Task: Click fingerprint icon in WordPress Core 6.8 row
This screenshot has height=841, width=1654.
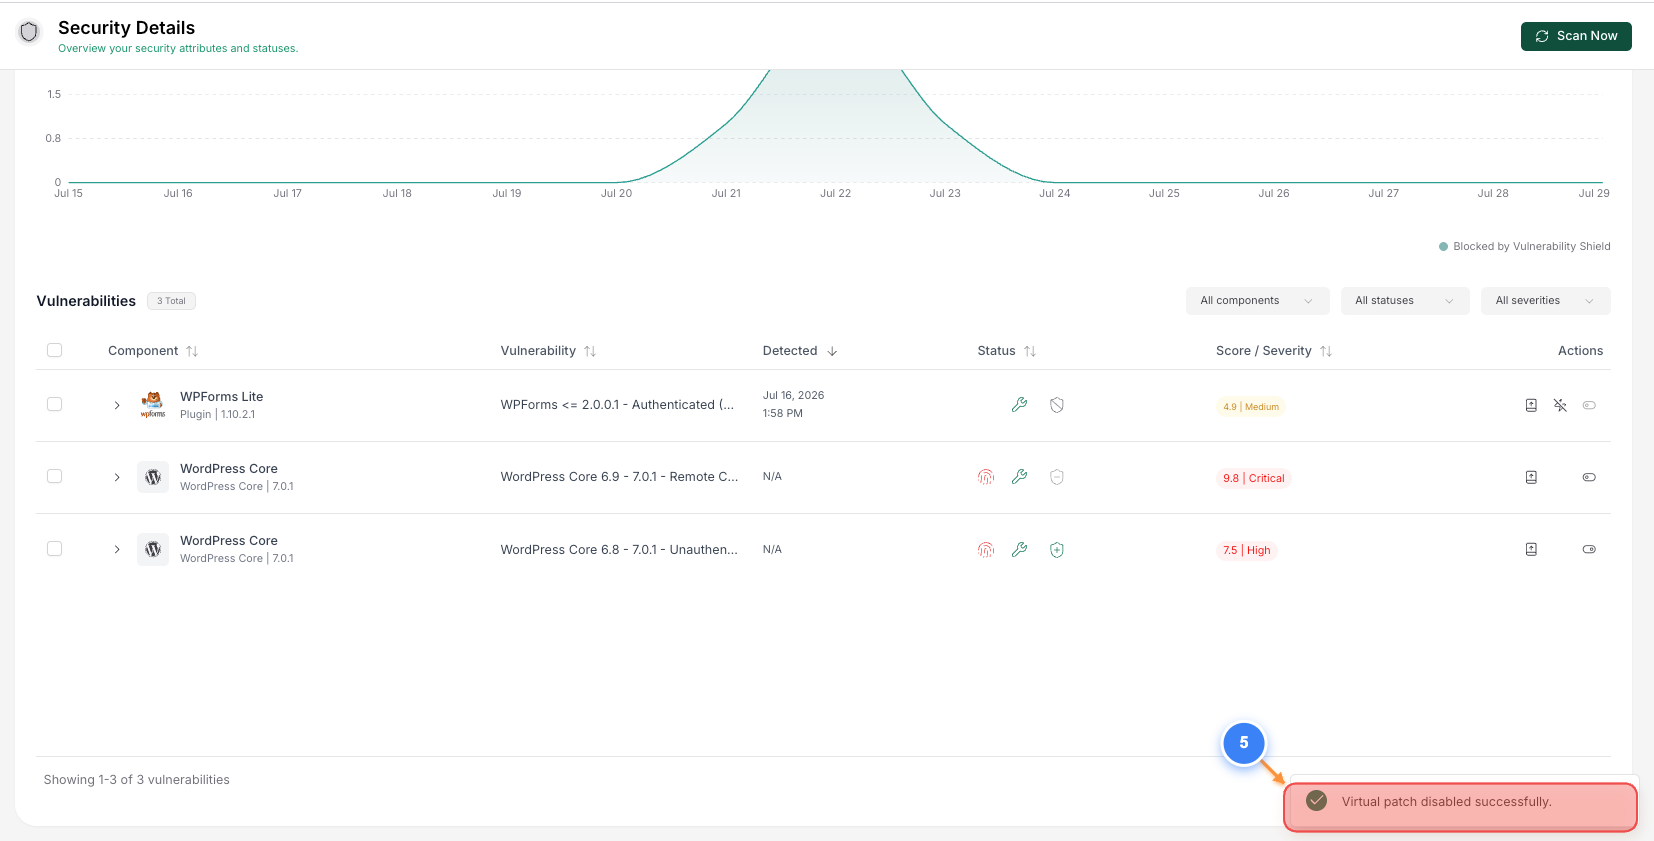Action: pos(986,549)
